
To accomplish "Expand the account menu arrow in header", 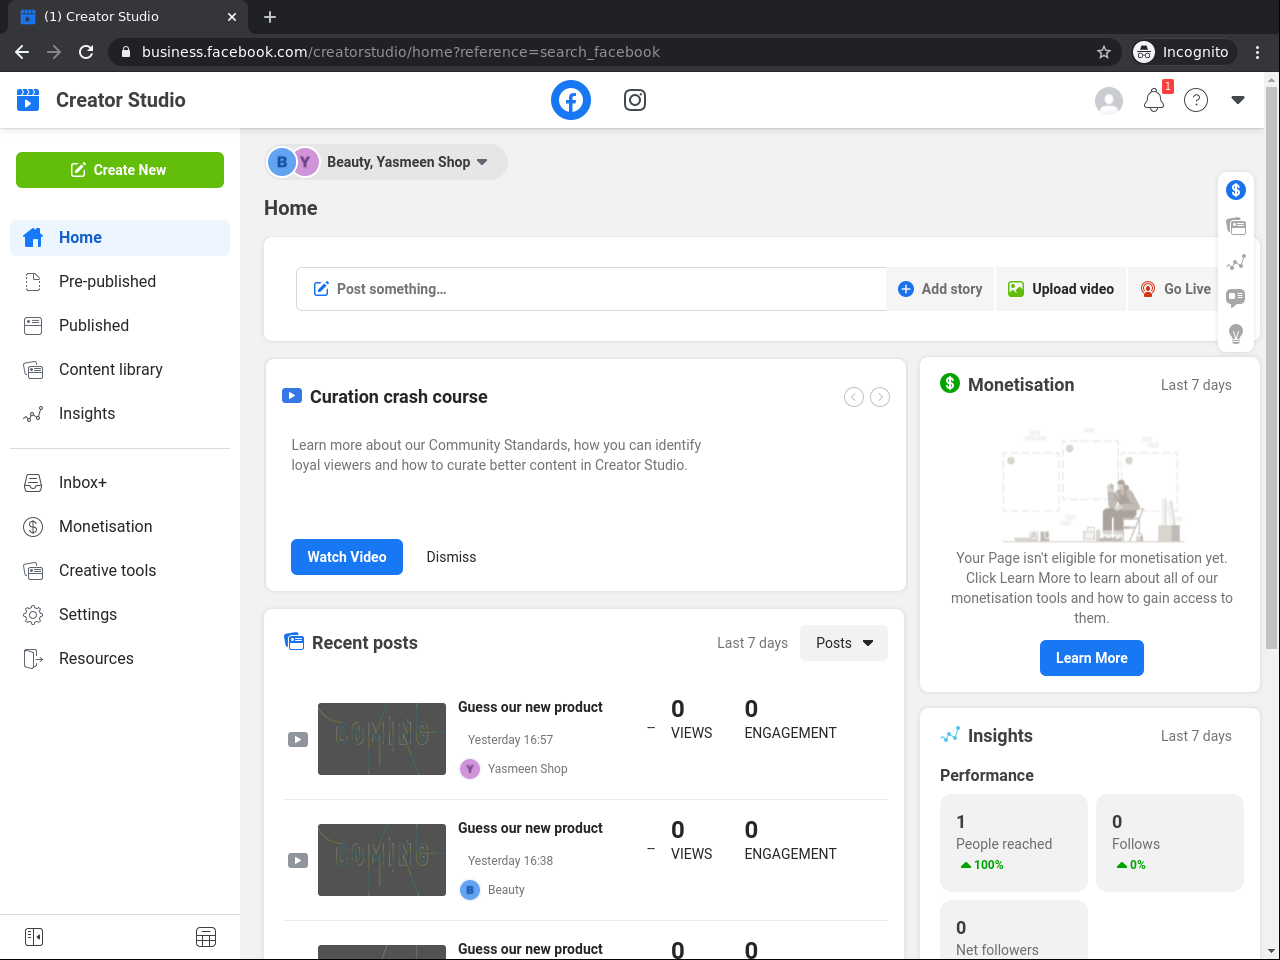I will pyautogui.click(x=1238, y=100).
